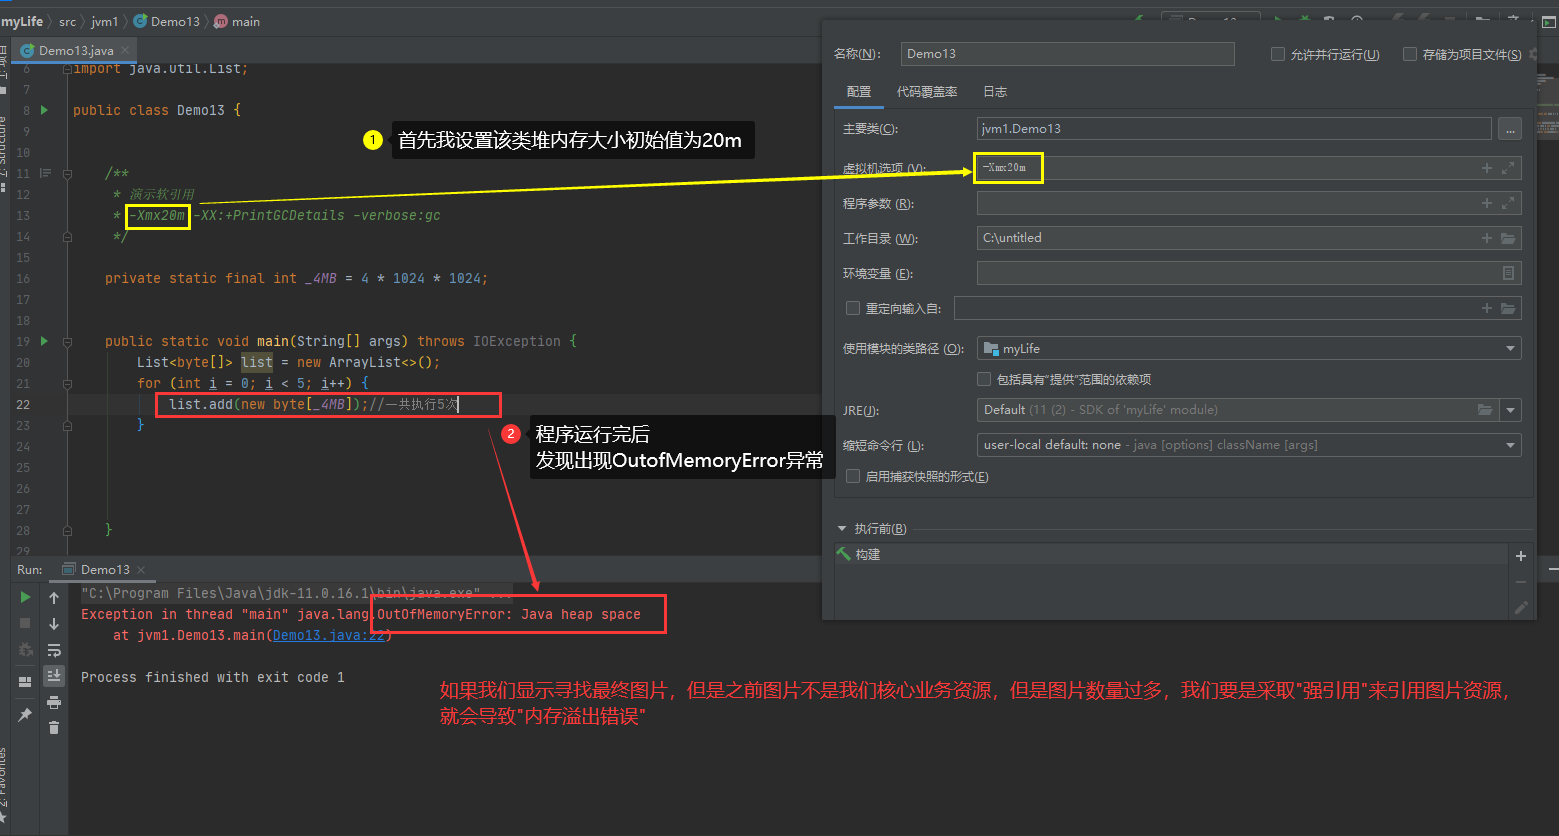This screenshot has height=836, width=1559.
Task: Click the configuration name field Demo13
Action: (x=1068, y=54)
